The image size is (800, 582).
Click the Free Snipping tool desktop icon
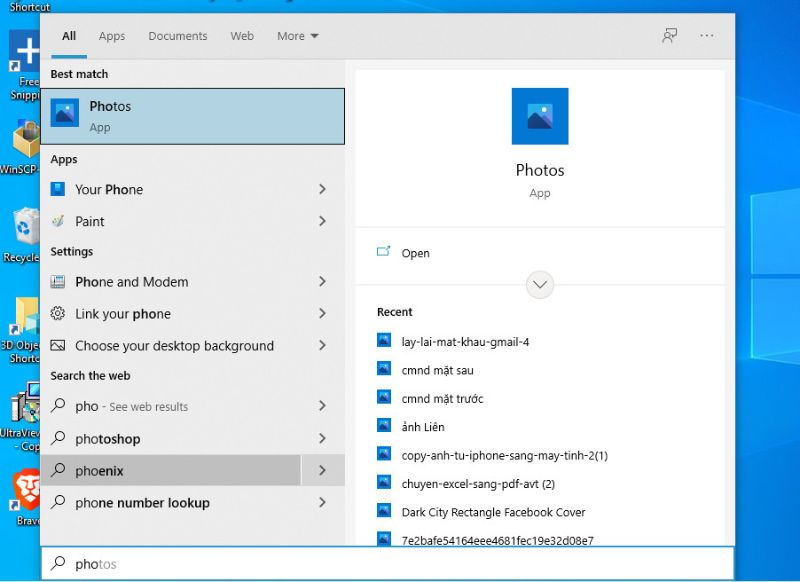click(x=24, y=50)
